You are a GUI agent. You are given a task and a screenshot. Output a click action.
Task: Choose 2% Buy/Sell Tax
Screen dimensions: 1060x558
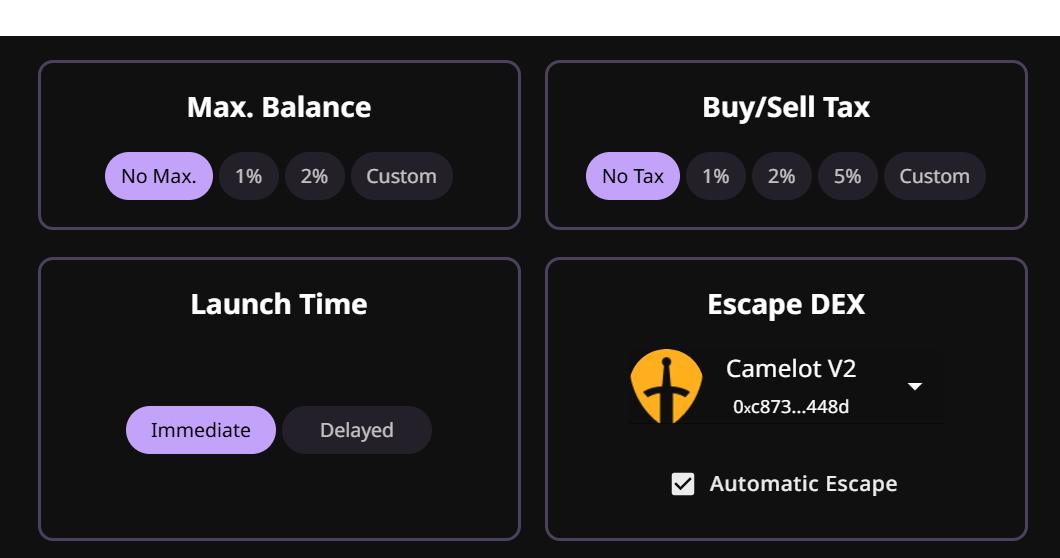tap(781, 176)
